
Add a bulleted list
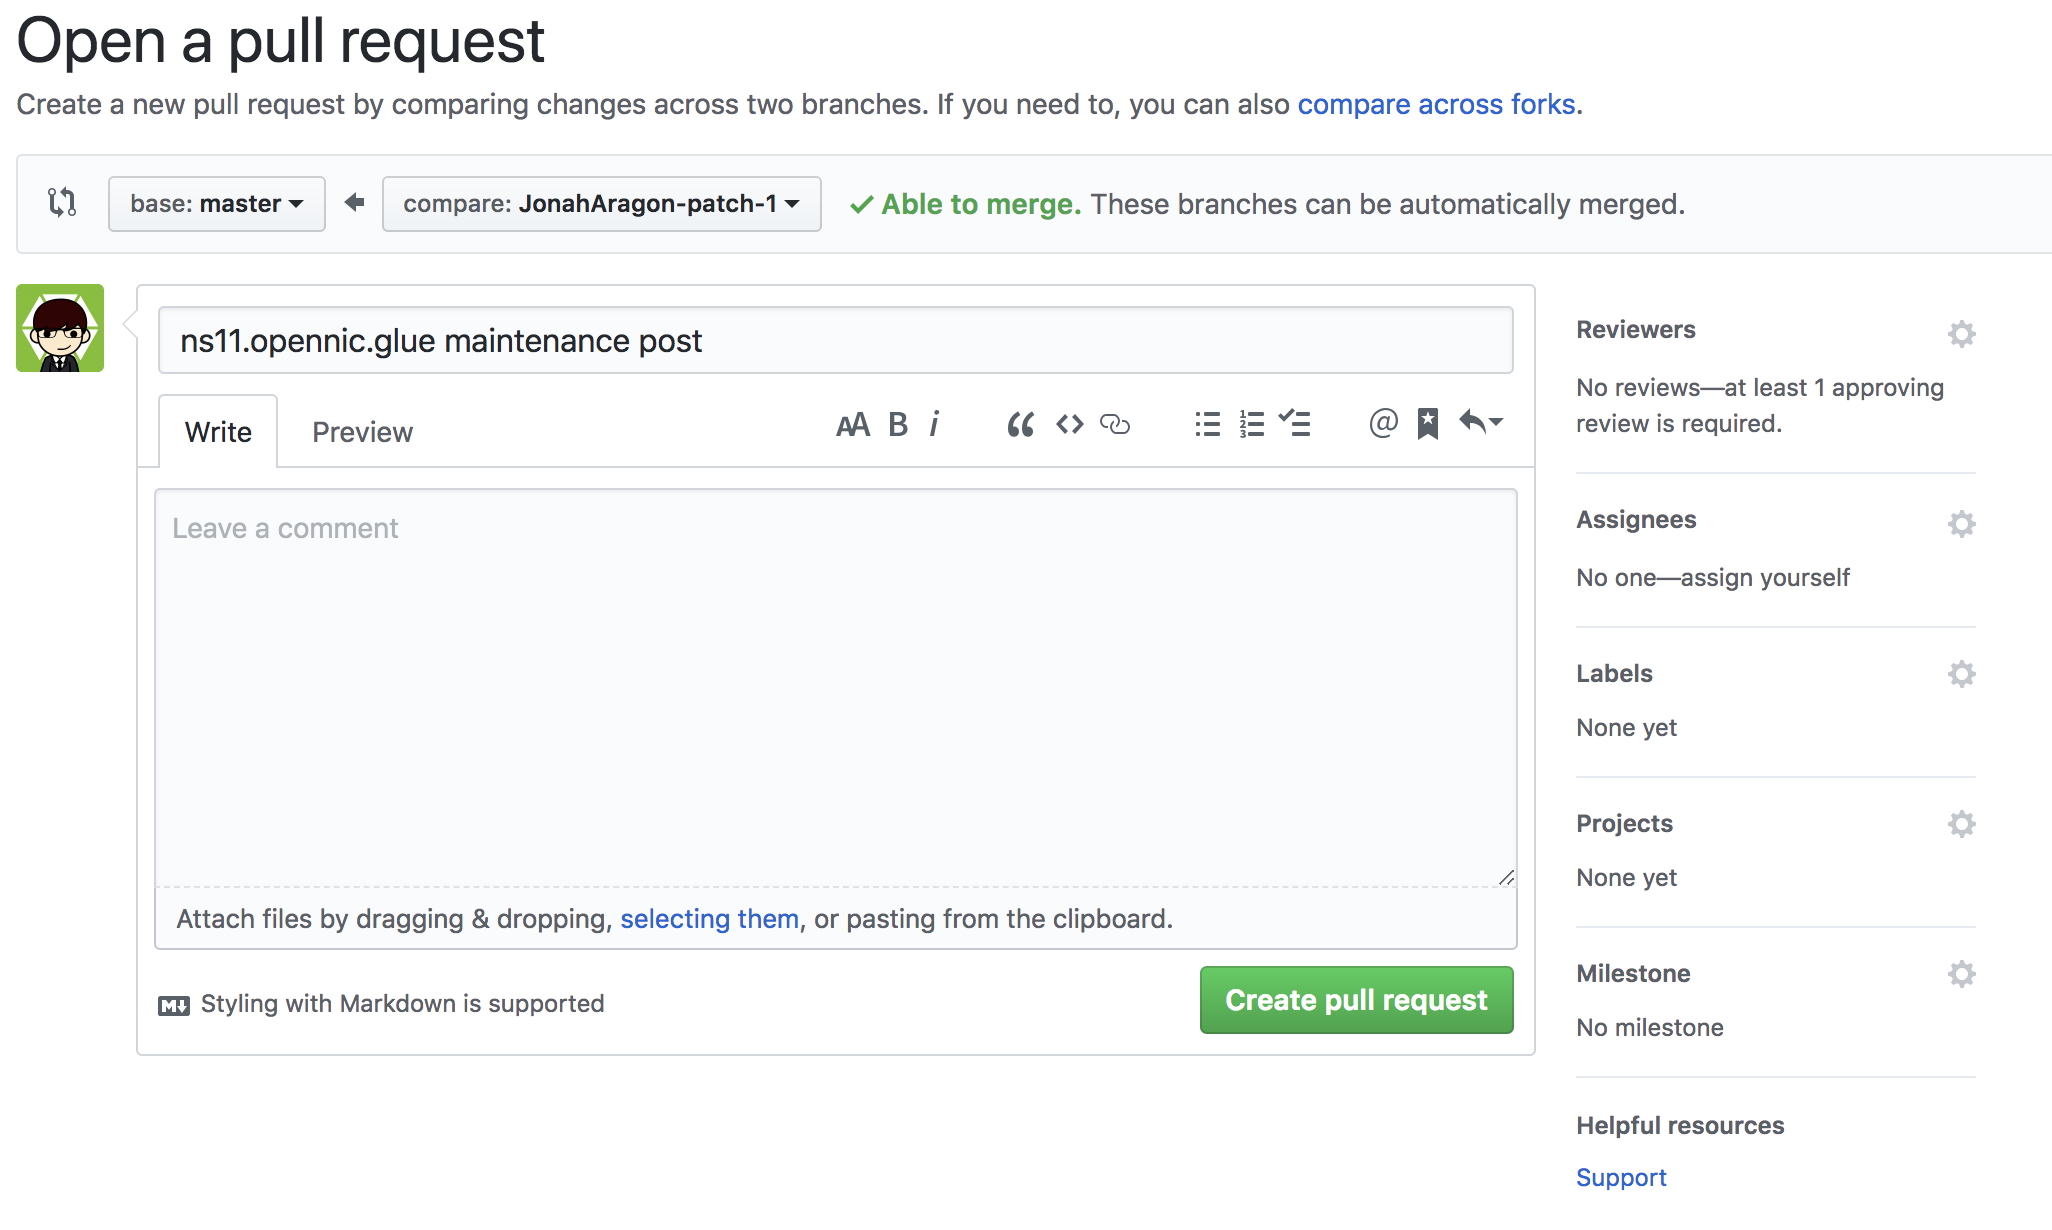click(x=1207, y=425)
